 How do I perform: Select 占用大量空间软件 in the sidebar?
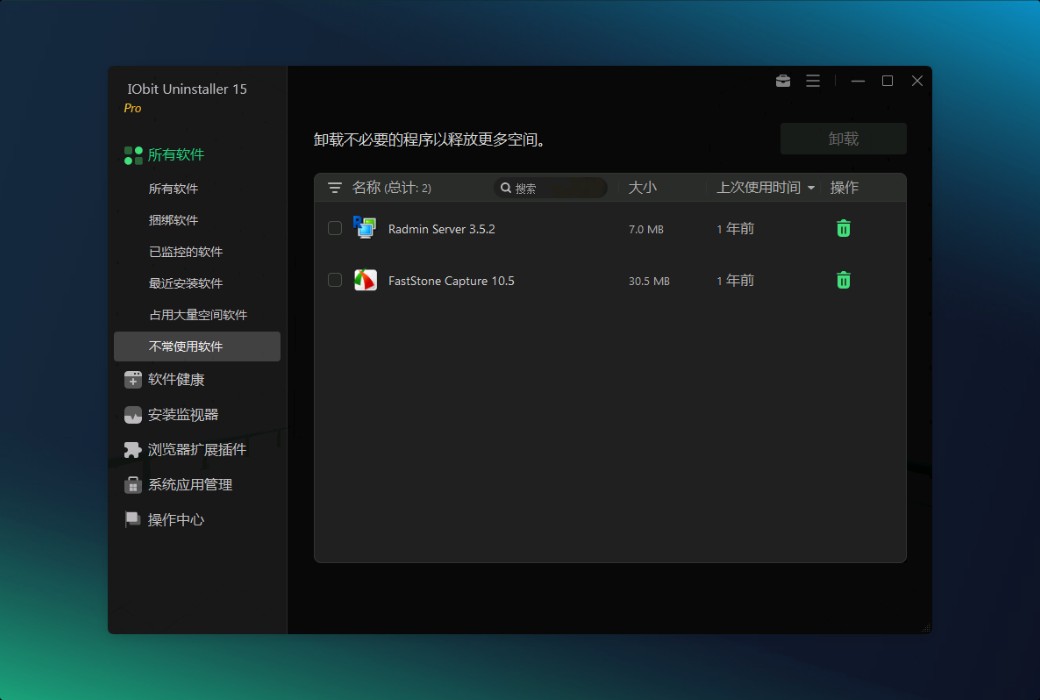(x=198, y=315)
